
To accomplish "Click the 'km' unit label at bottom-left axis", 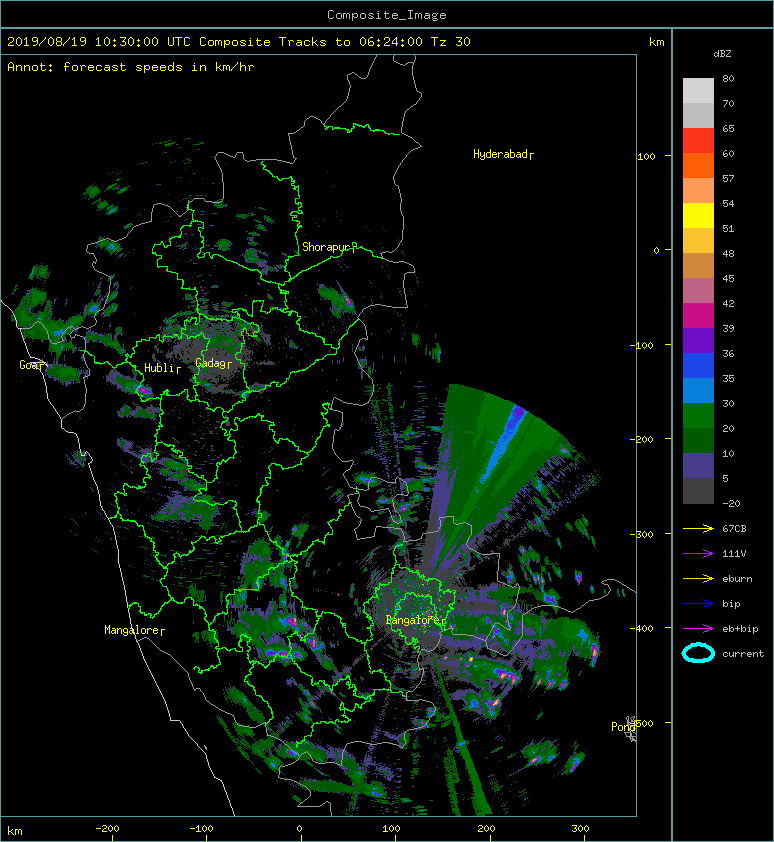I will pos(15,831).
